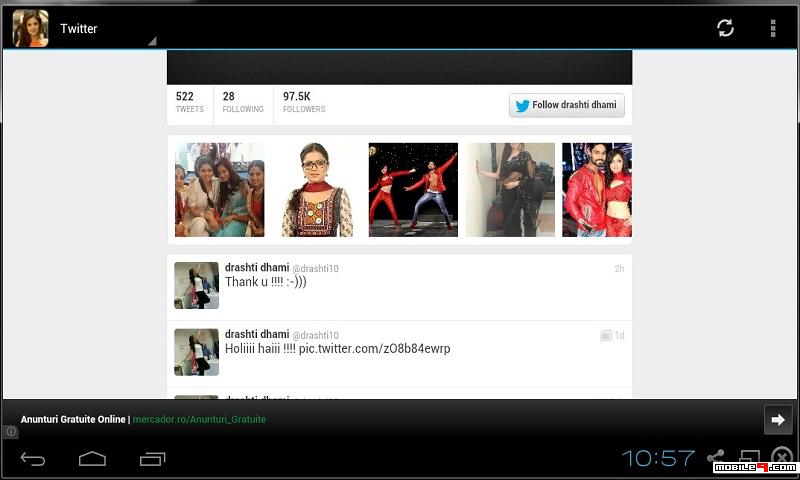800x480 pixels.
Task: Tap the Android back button
Action: 33,459
